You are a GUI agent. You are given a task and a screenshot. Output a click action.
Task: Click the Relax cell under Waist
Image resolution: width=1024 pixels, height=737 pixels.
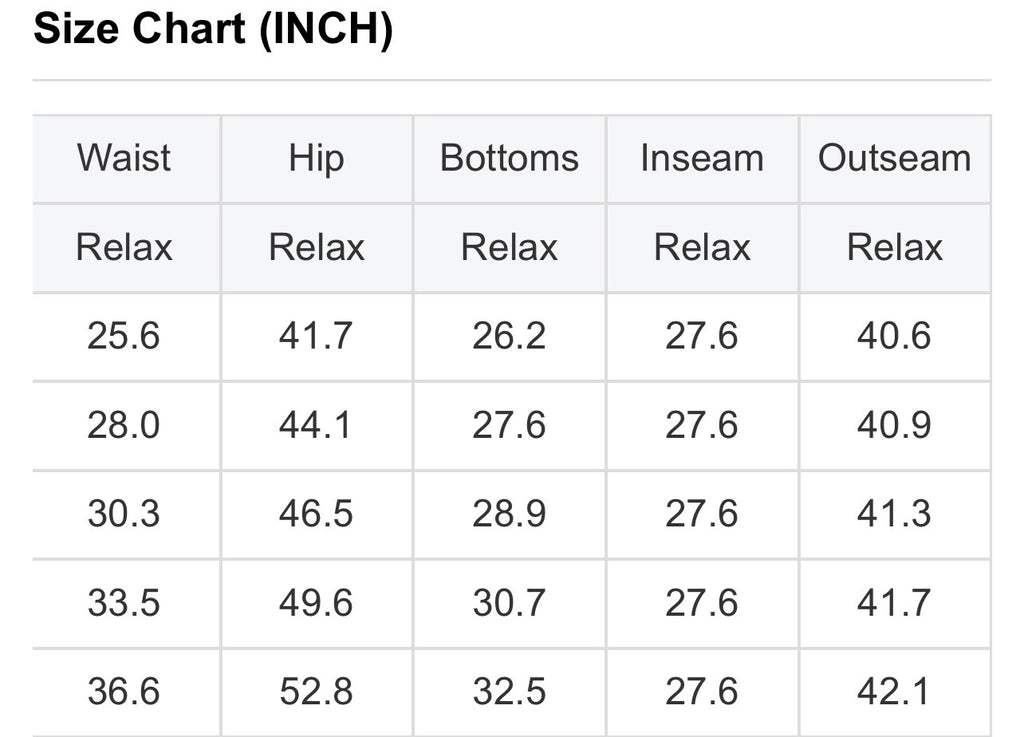[x=124, y=247]
